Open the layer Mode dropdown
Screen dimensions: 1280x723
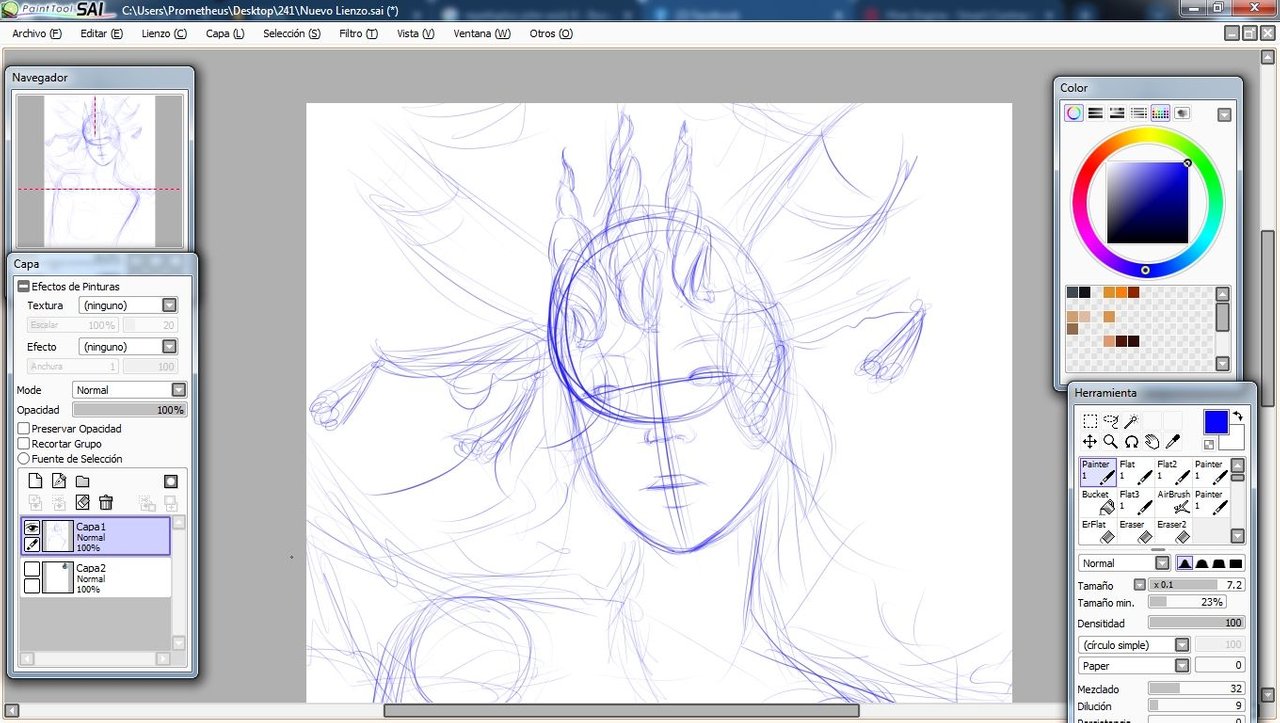tap(129, 390)
